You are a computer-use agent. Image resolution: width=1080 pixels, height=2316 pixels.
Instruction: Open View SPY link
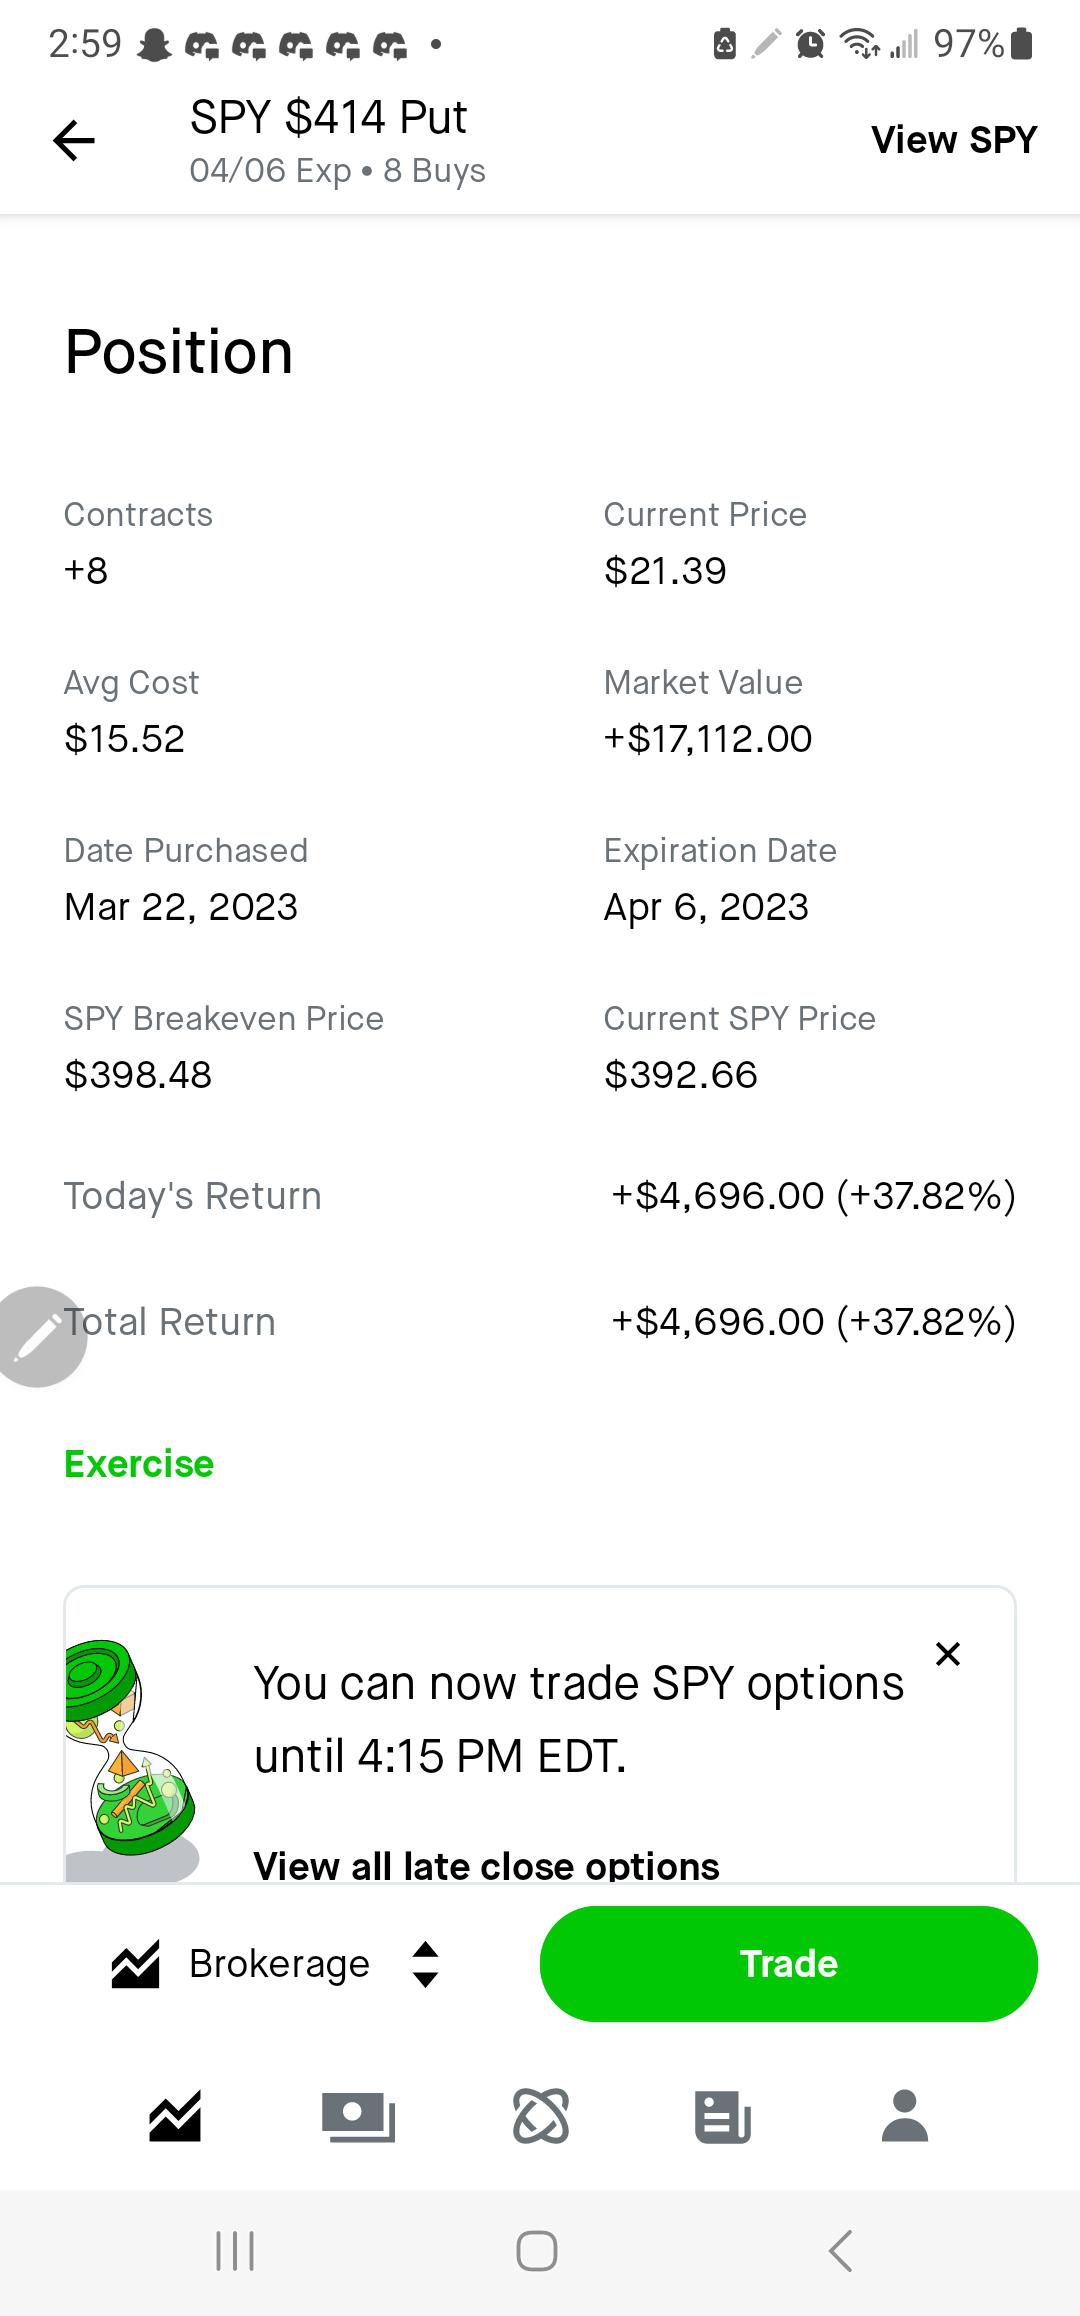click(x=954, y=140)
